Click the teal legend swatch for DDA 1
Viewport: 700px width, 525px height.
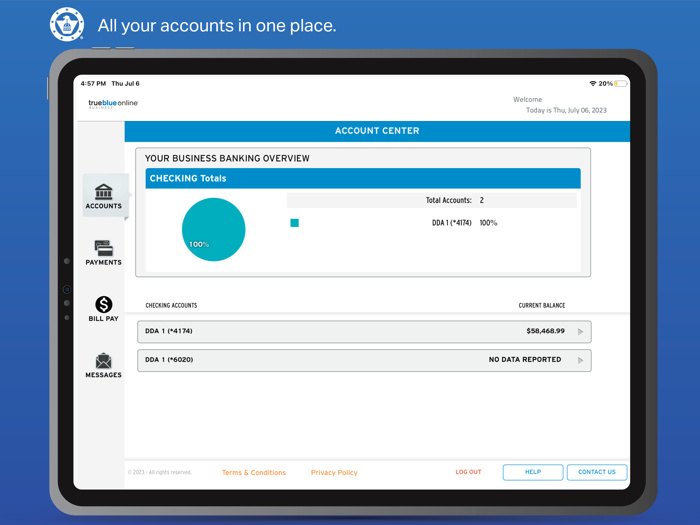coord(295,223)
